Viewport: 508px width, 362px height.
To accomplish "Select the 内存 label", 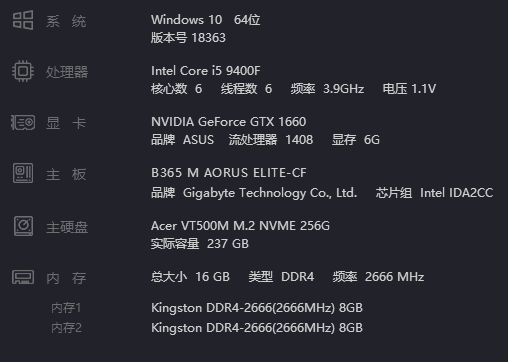I will click(66, 278).
